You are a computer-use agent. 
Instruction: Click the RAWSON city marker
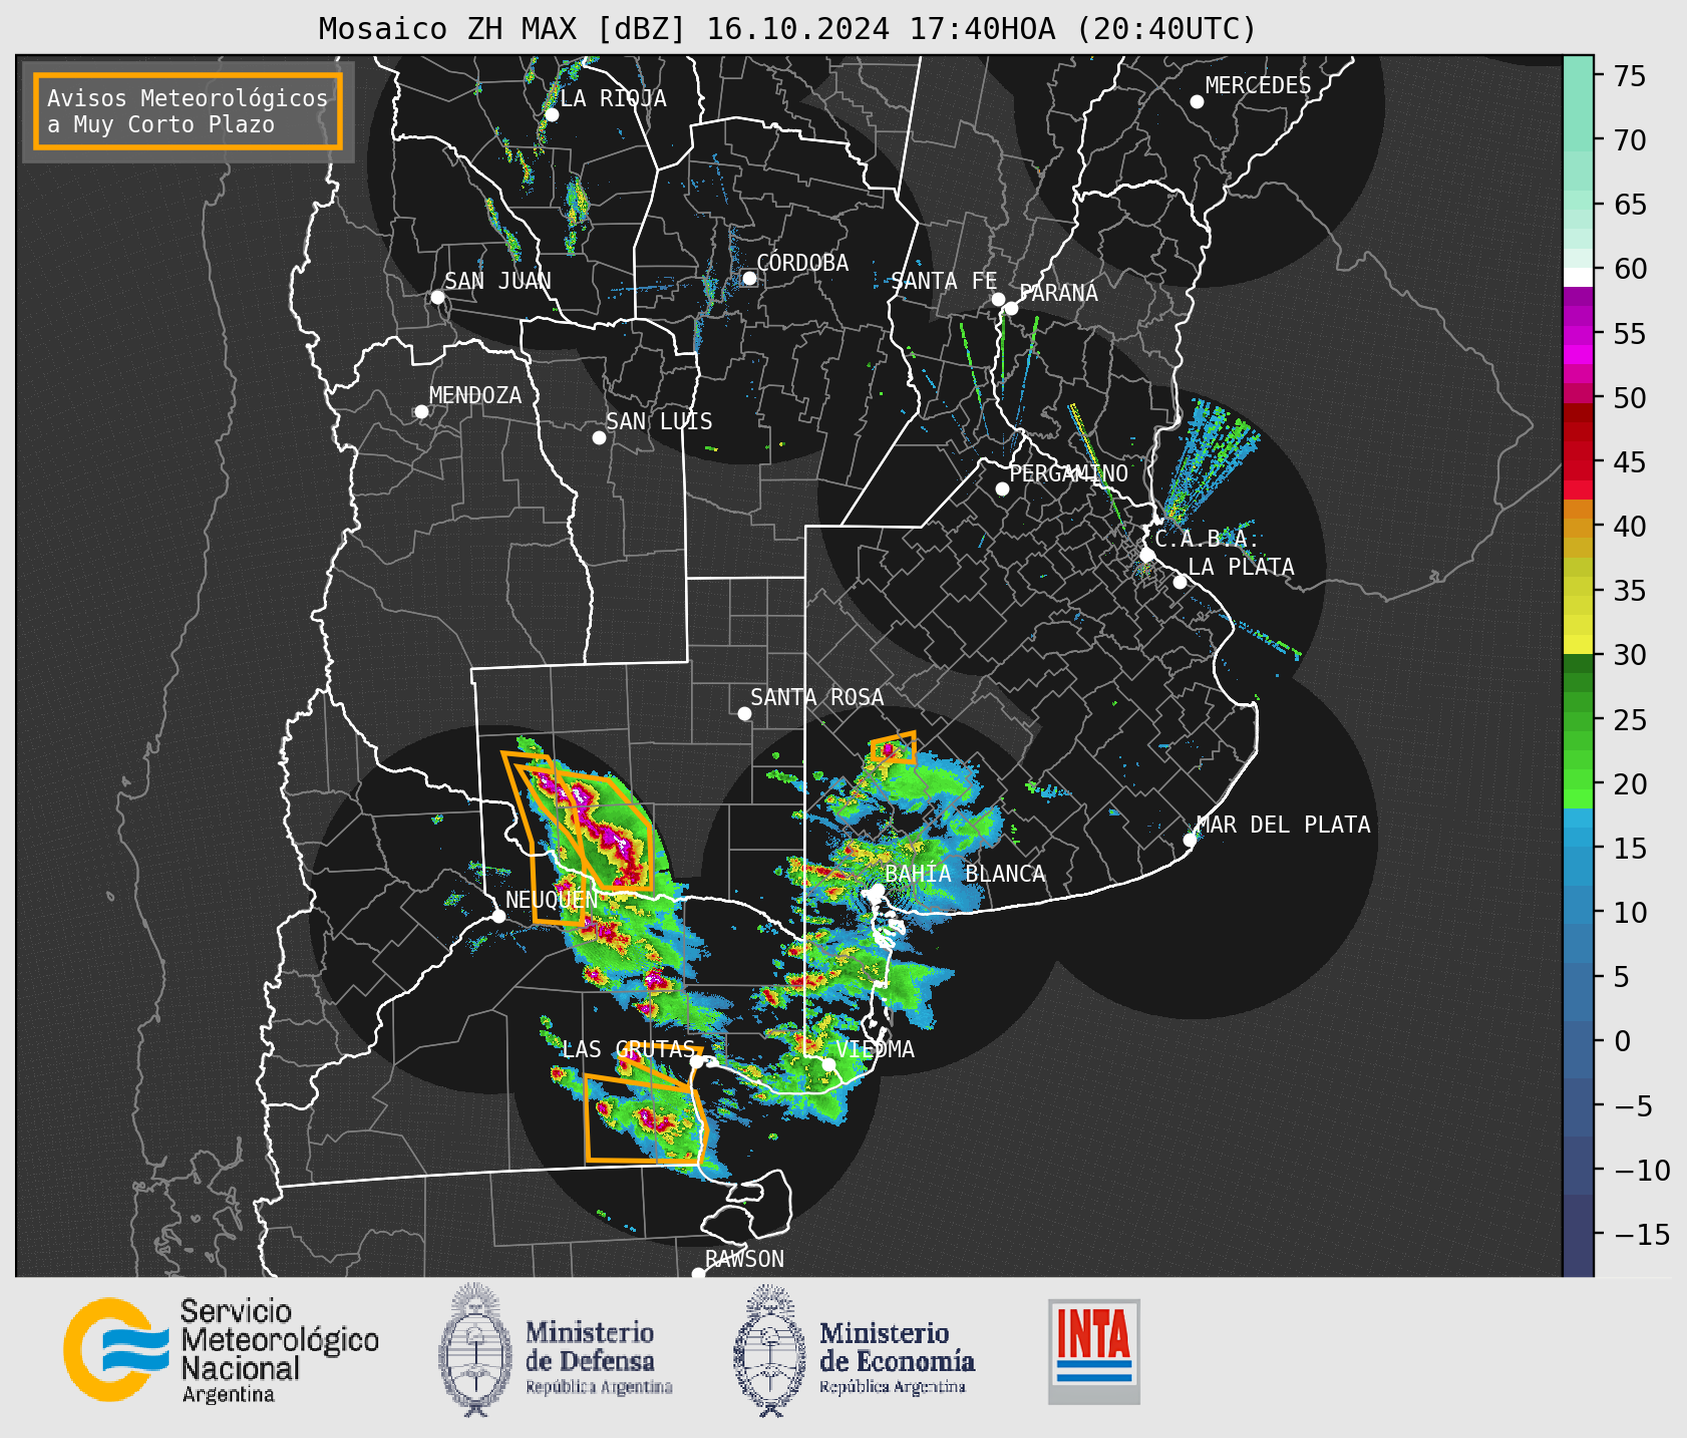[x=698, y=1274]
